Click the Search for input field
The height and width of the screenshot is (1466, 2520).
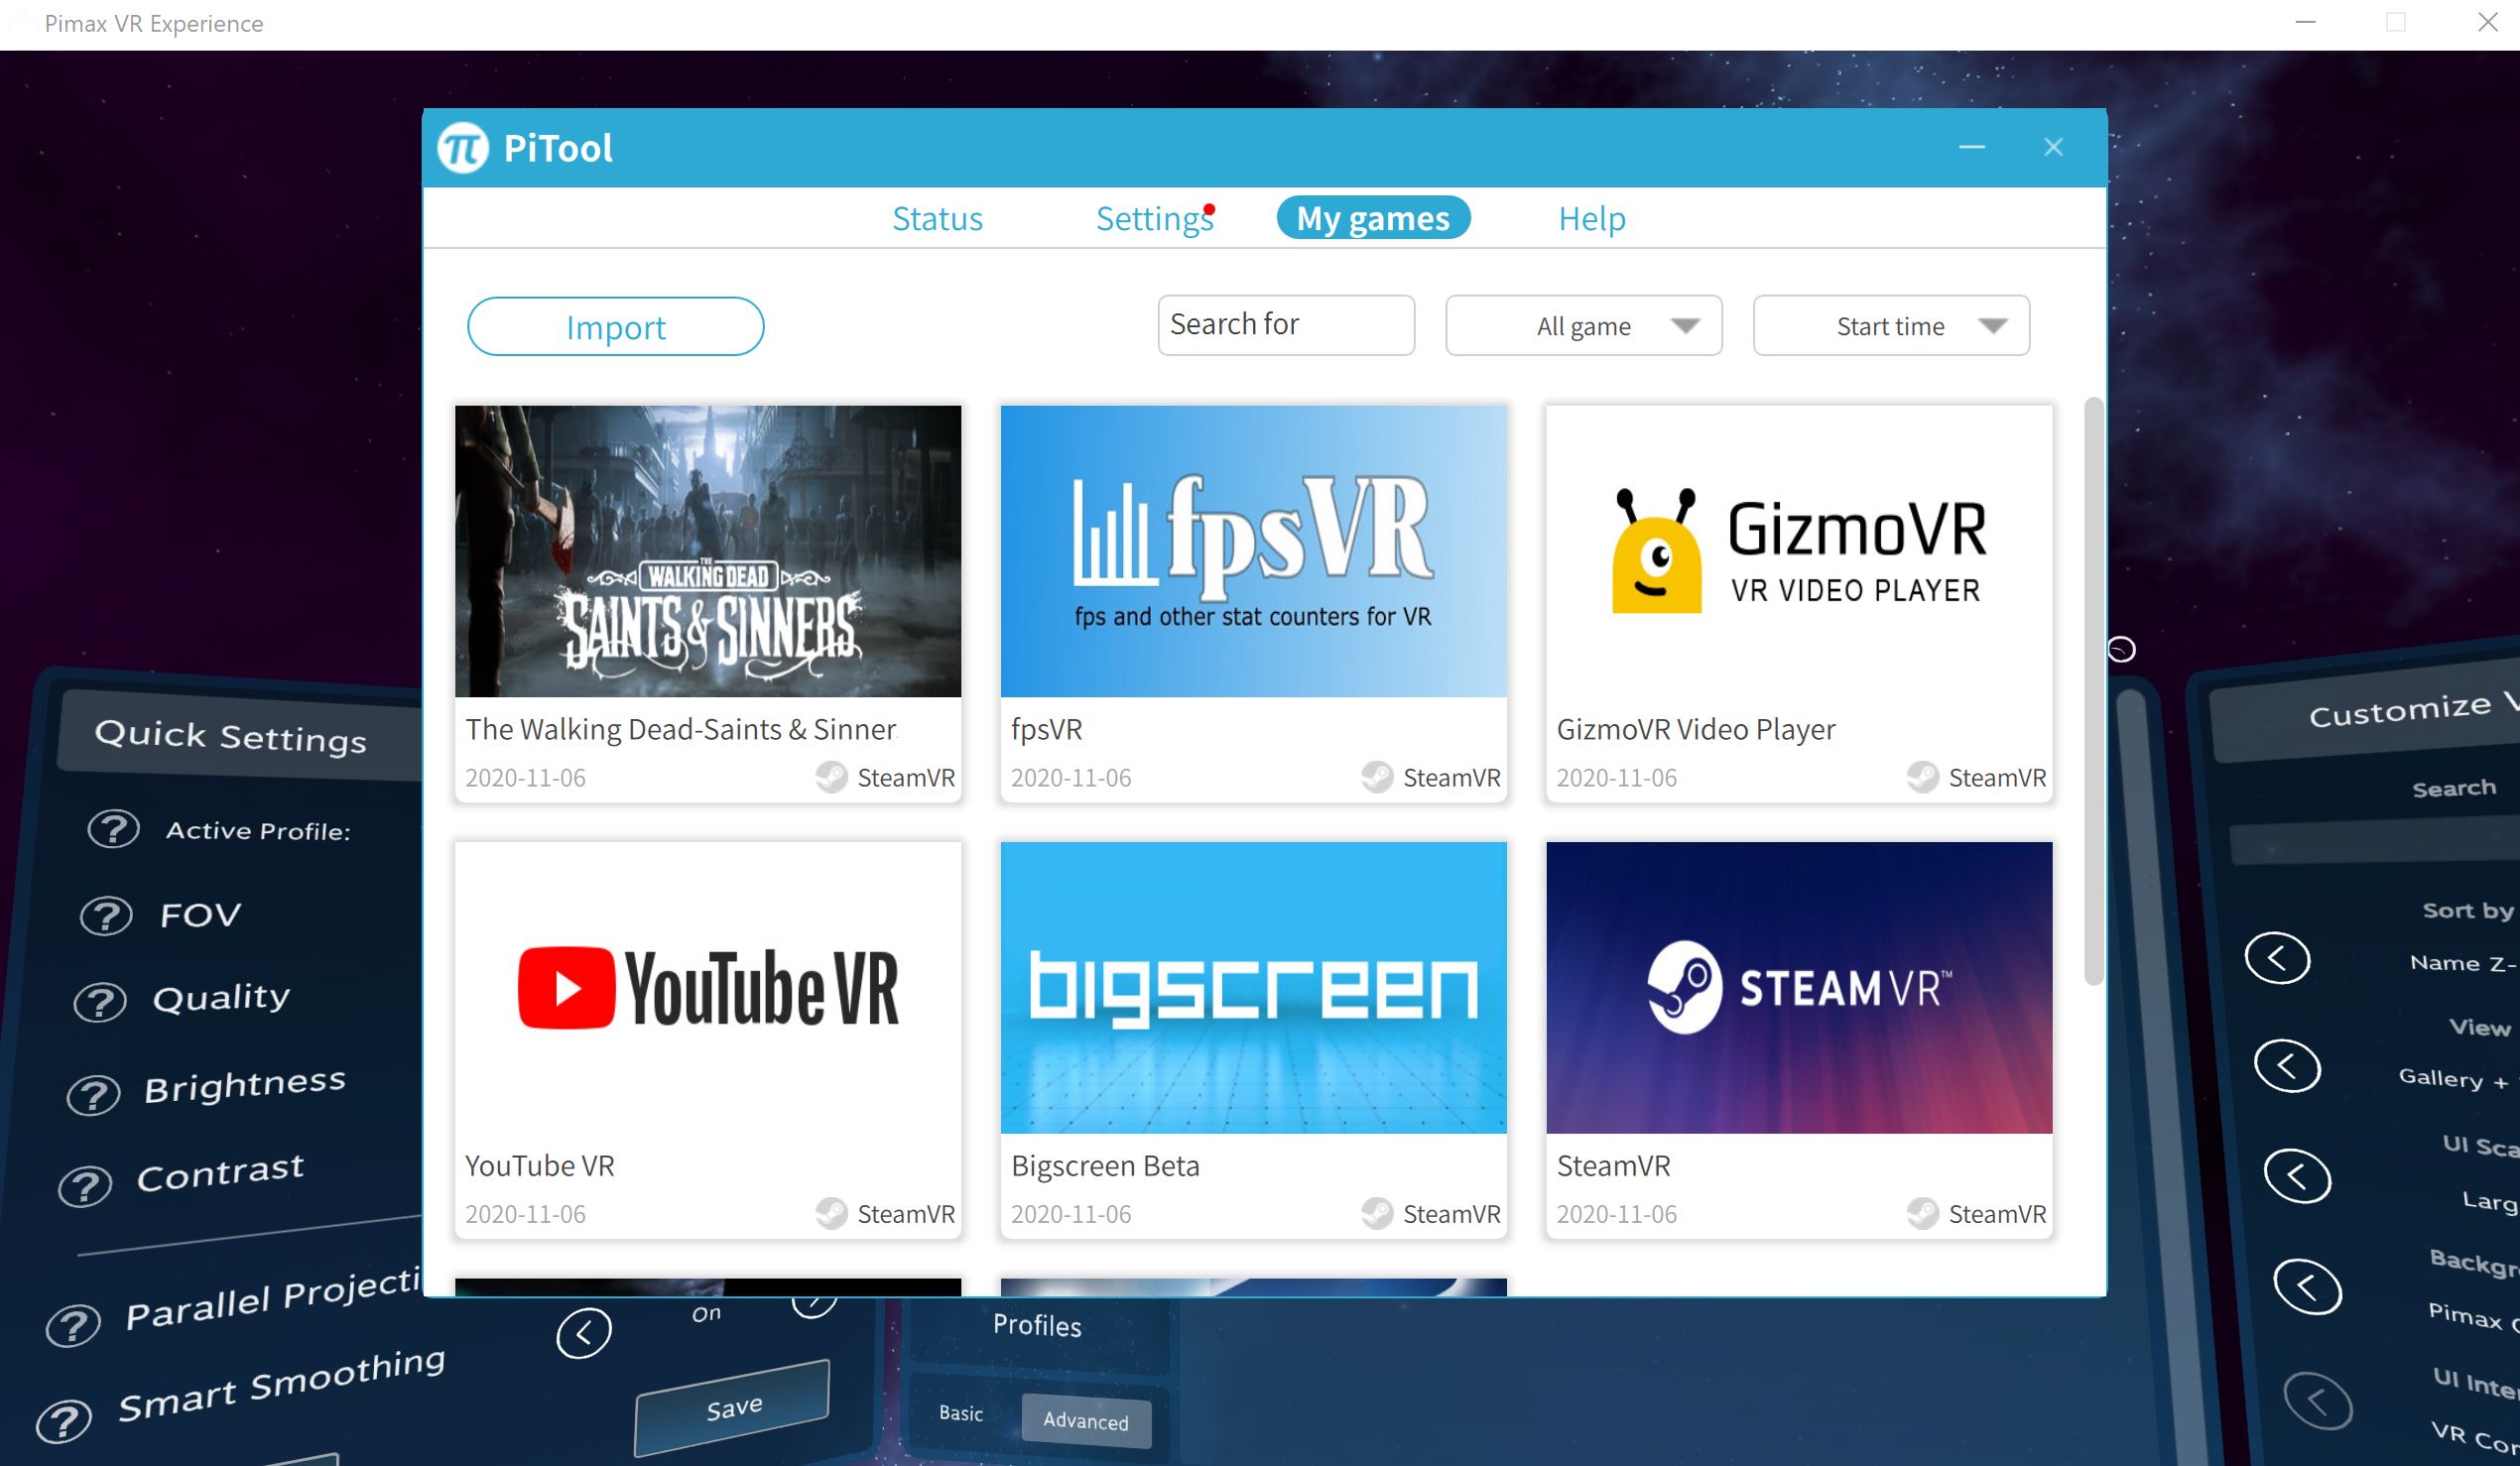(1286, 325)
